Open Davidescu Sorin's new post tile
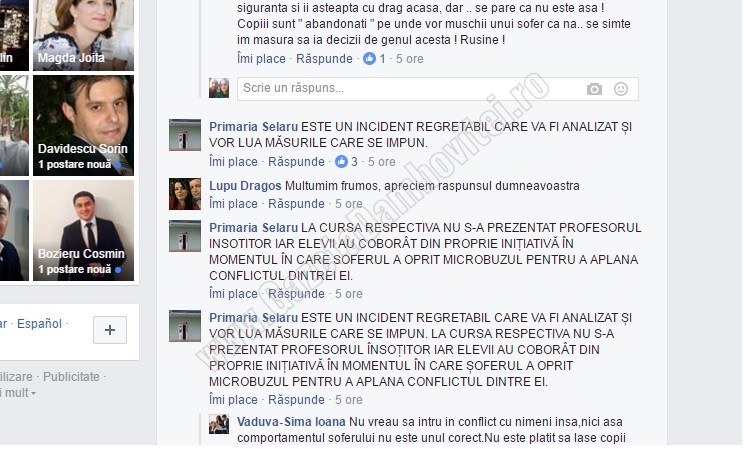The height and width of the screenshot is (449, 744). [x=84, y=126]
